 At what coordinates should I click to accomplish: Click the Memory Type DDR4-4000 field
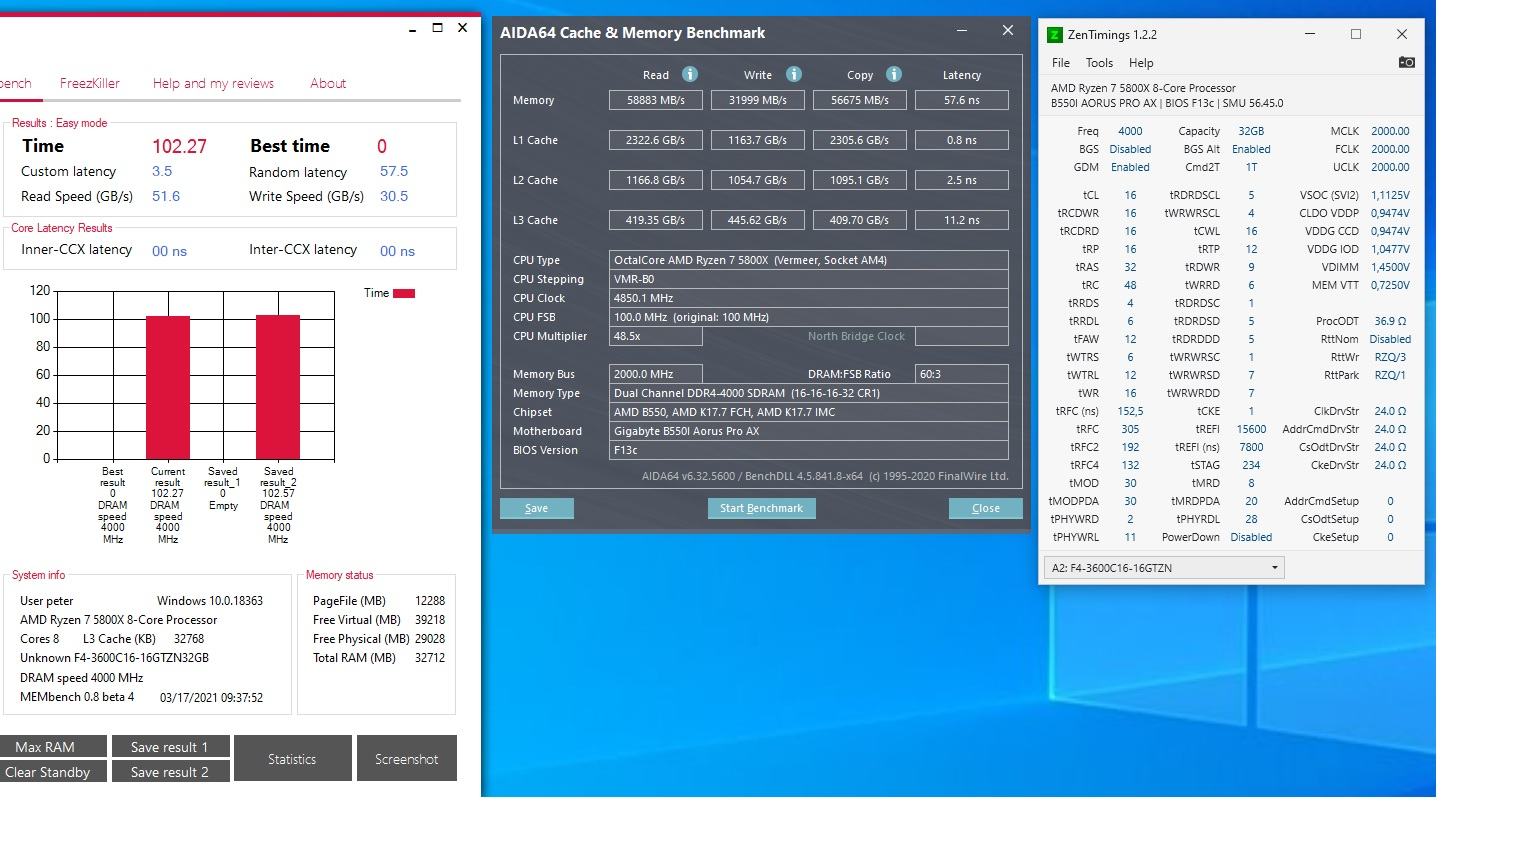(809, 393)
